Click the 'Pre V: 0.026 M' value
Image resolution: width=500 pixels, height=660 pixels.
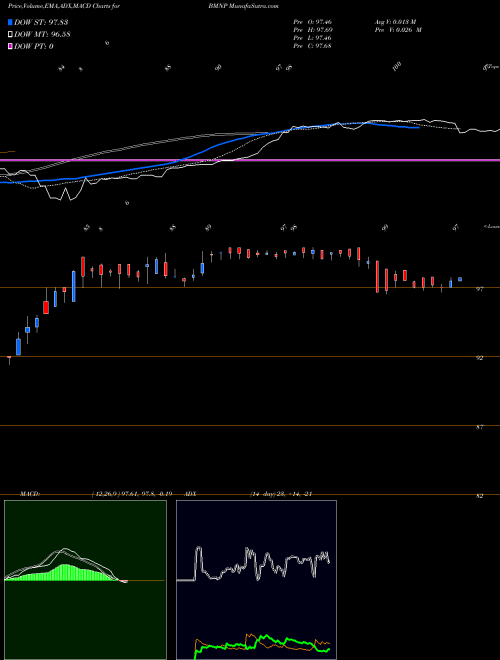[400, 30]
